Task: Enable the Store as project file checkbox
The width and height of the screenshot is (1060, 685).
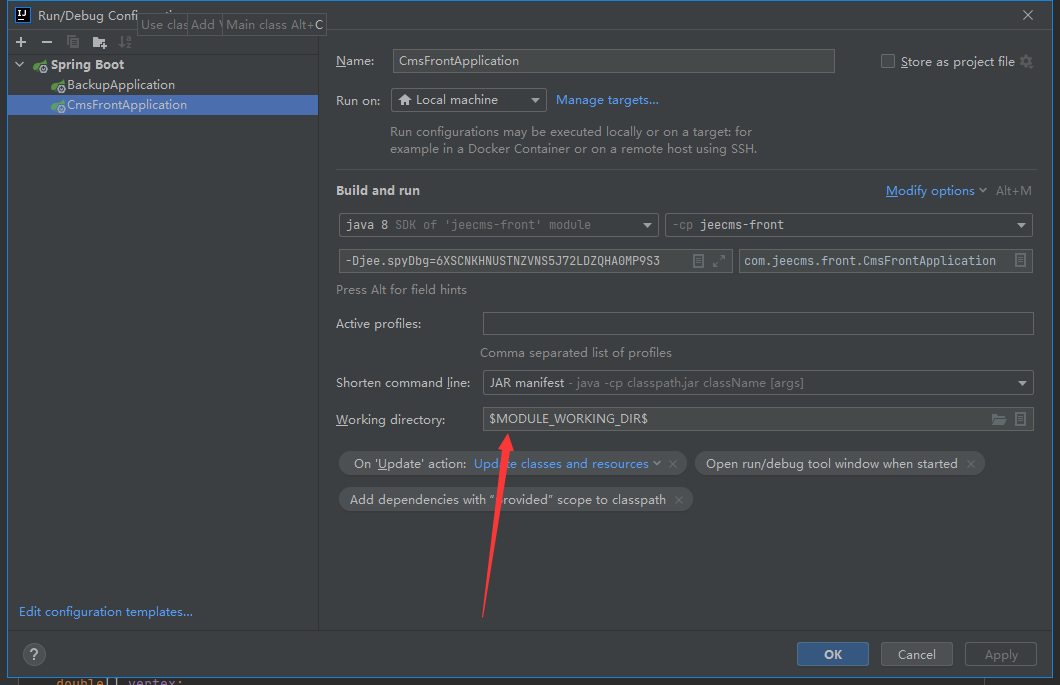Action: click(x=888, y=62)
